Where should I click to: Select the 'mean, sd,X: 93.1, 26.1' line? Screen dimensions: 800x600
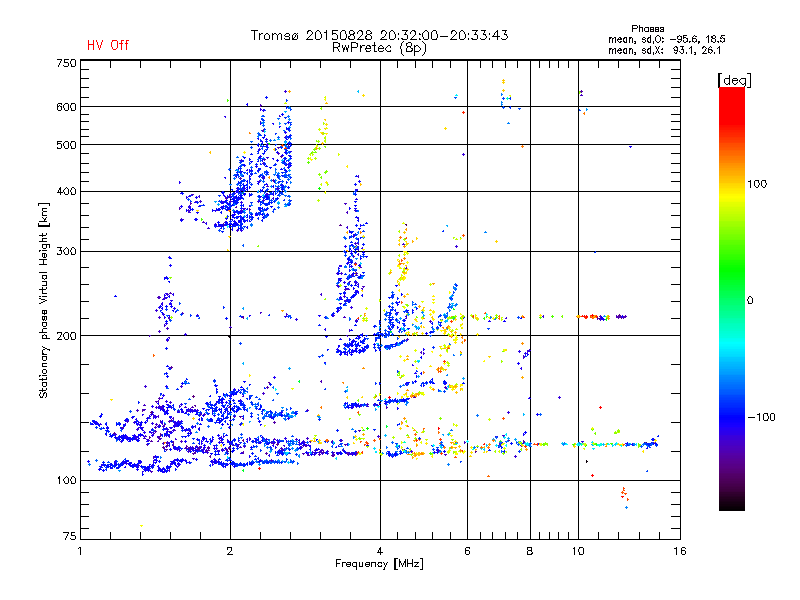(x=664, y=50)
